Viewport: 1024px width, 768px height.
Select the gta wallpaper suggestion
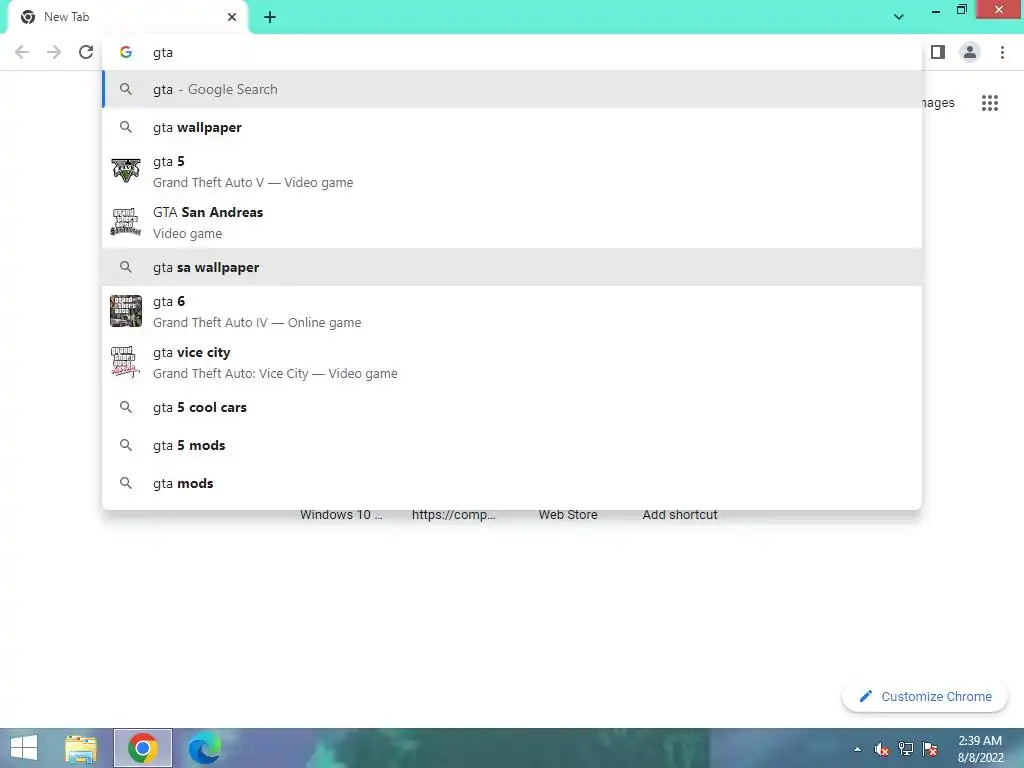[512, 127]
